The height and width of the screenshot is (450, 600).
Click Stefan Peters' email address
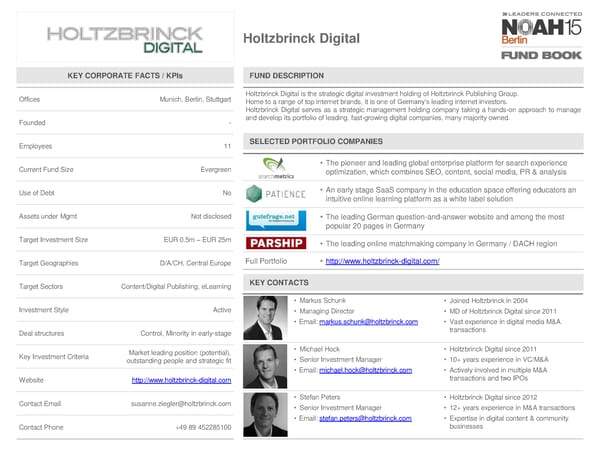coord(363,420)
